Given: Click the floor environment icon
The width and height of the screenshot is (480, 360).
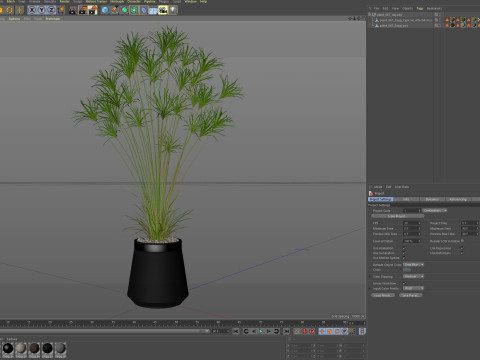Looking at the screenshot, I should pyautogui.click(x=153, y=10).
